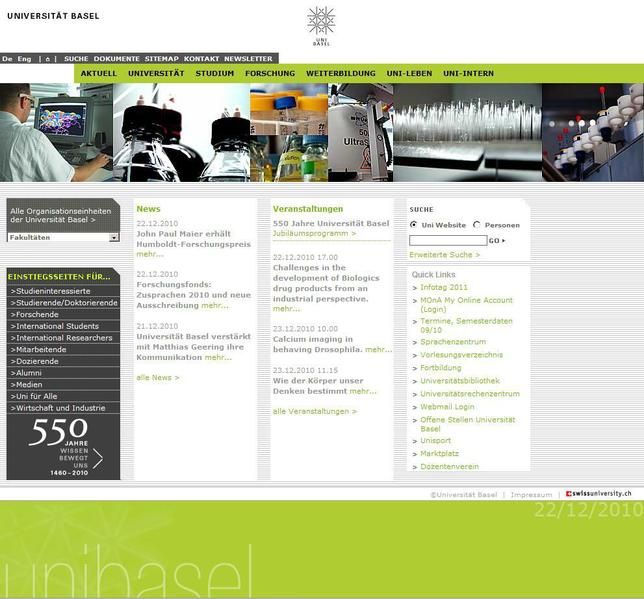This screenshot has width=644, height=599.
Task: Open Dozentenverein quick link
Action: (x=449, y=466)
